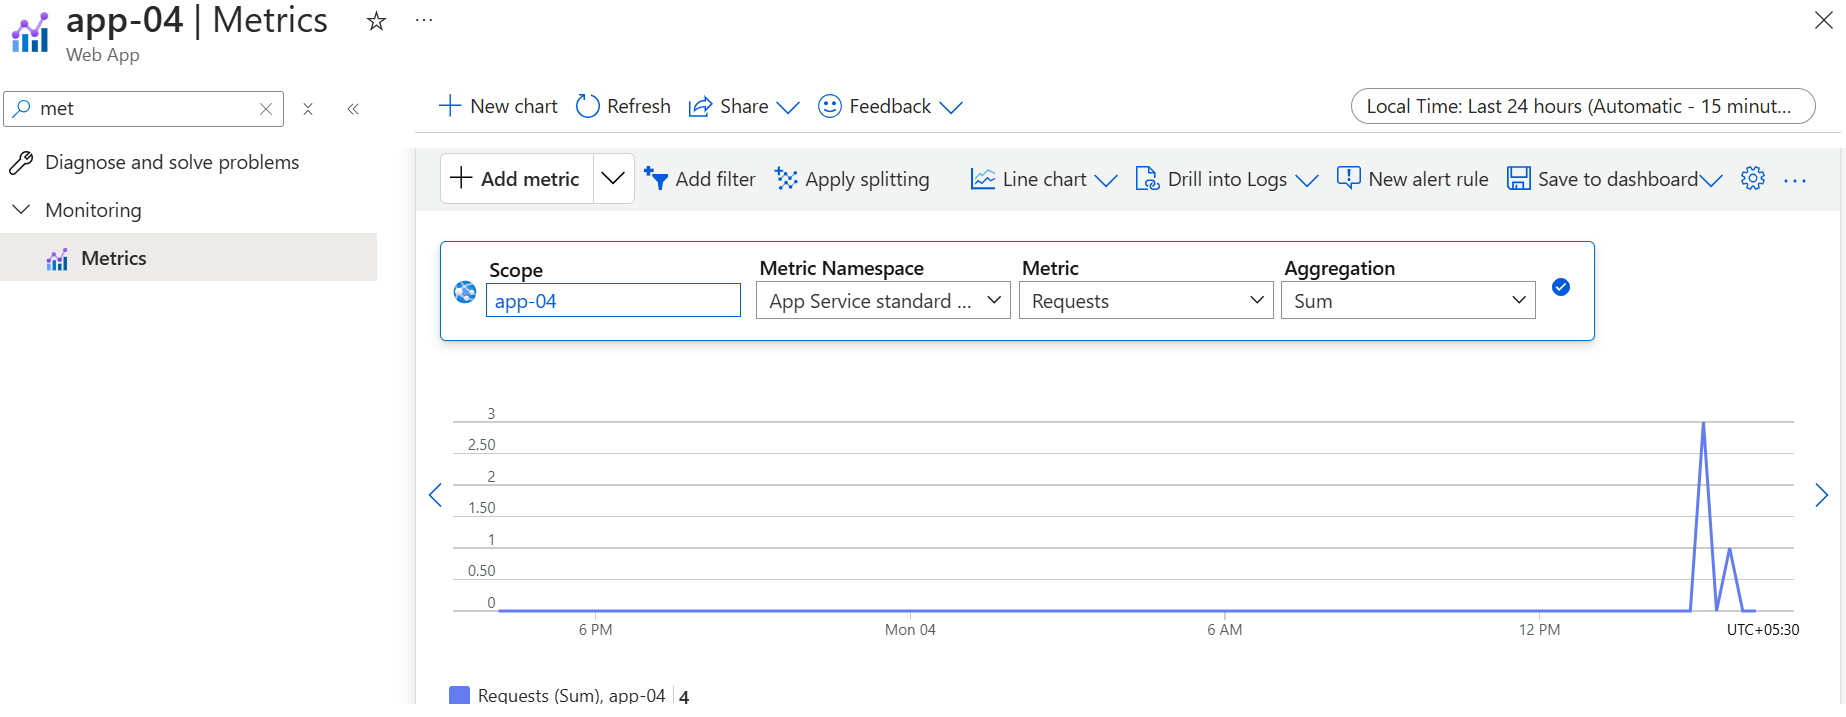Select Metrics in the sidebar
This screenshot has height=717, width=1846.
pos(188,258)
